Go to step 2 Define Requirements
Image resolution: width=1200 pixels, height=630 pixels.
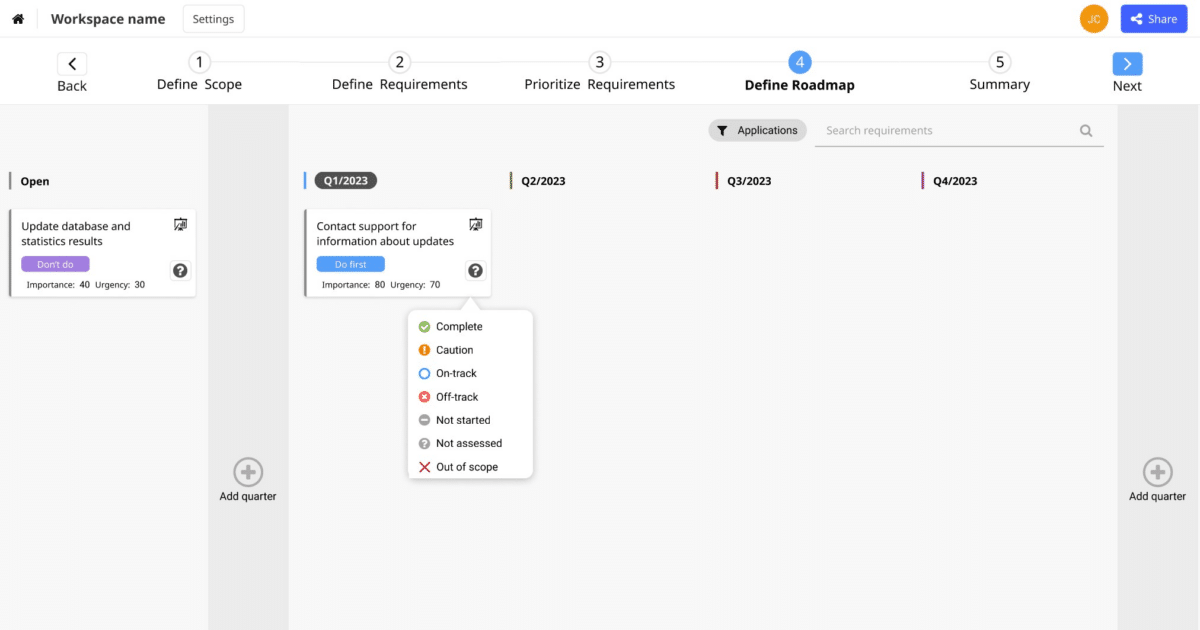click(399, 72)
